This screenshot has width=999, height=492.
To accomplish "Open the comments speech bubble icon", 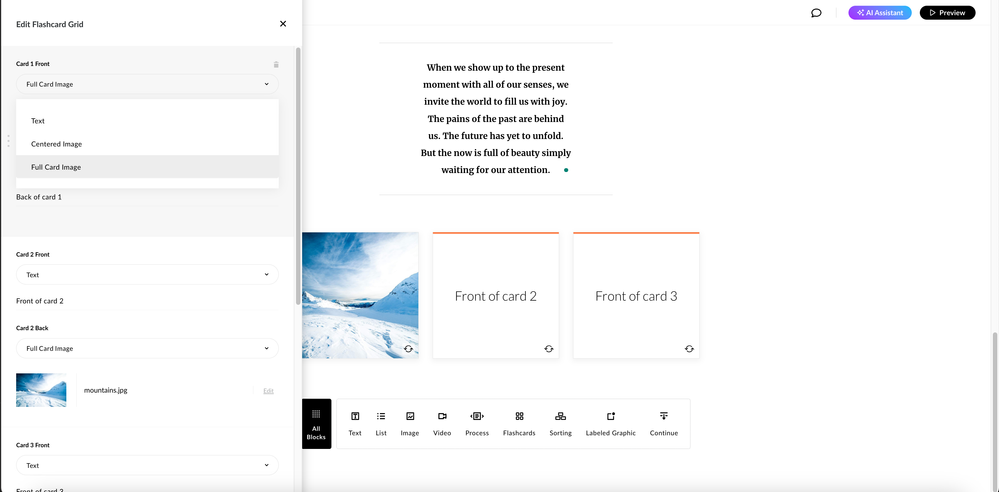I will [x=816, y=13].
